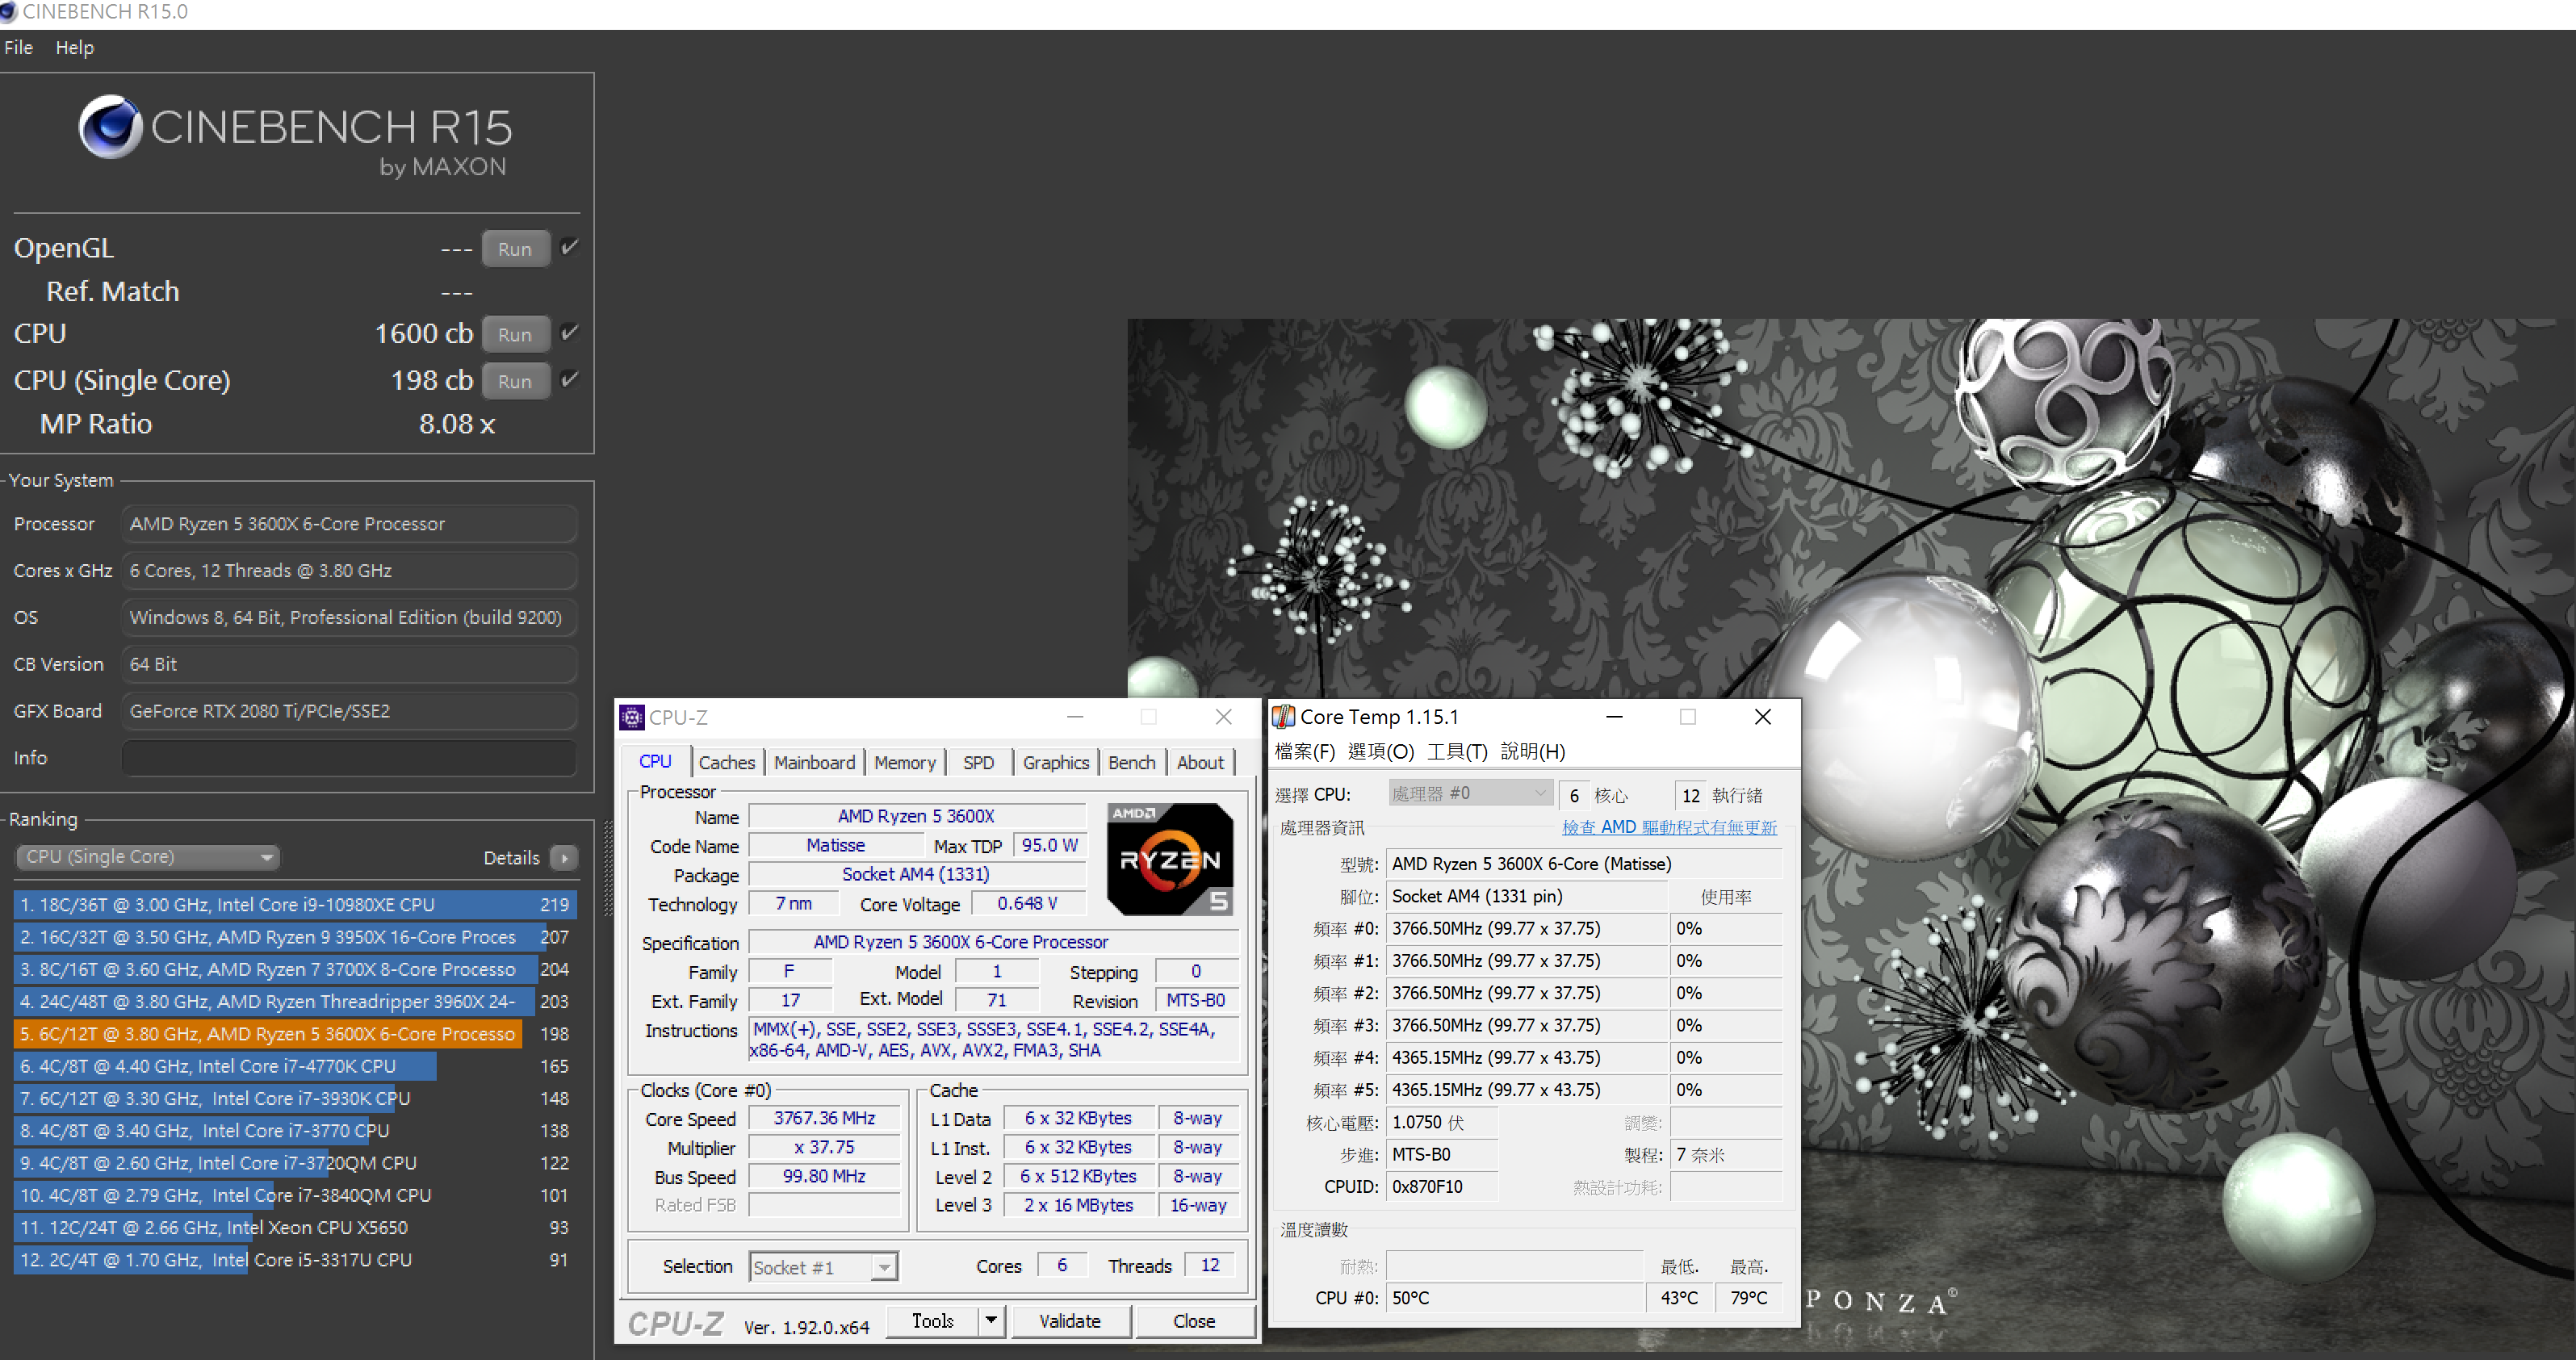Screen dimensions: 2576x1360
Task: Switch to the Graphics tab in CPU-Z
Action: (1055, 762)
